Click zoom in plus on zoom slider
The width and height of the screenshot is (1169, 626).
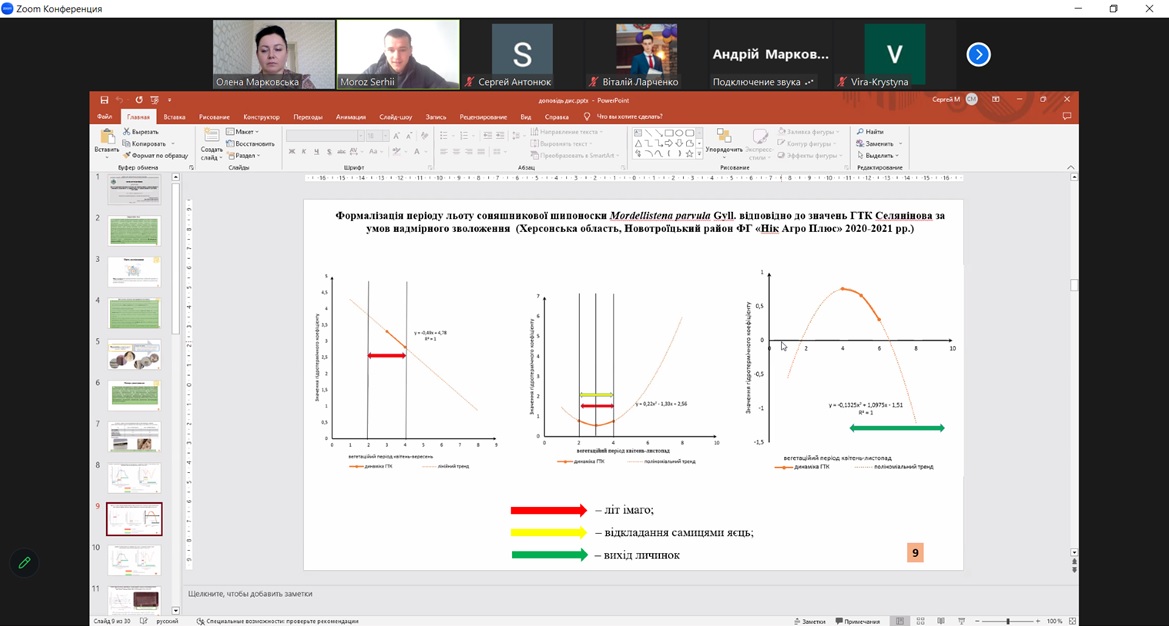1038,621
